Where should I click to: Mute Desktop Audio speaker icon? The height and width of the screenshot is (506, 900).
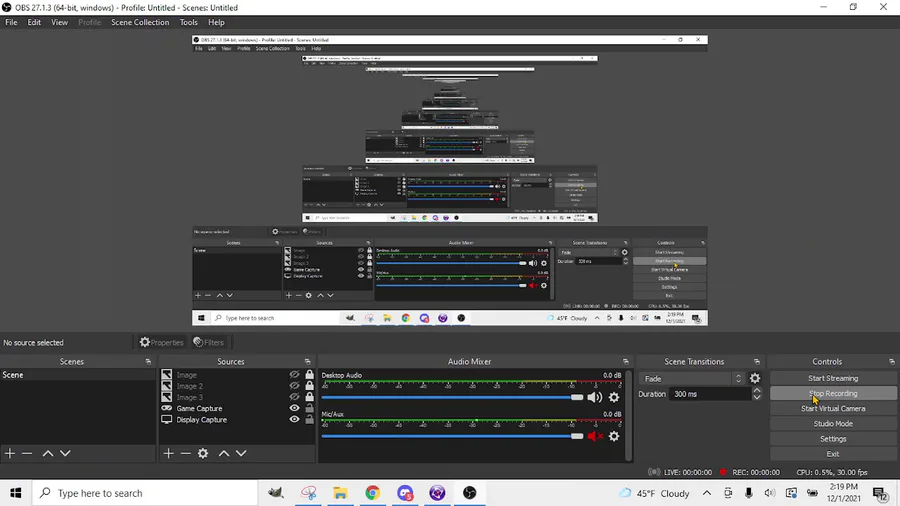pos(595,397)
